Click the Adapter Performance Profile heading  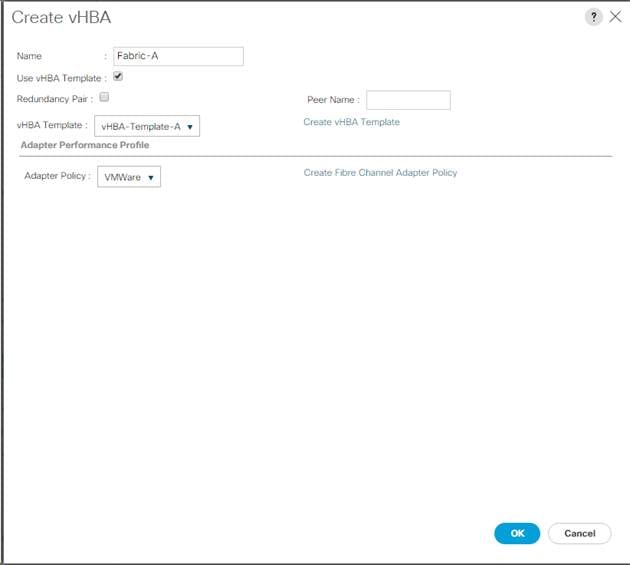pos(85,145)
